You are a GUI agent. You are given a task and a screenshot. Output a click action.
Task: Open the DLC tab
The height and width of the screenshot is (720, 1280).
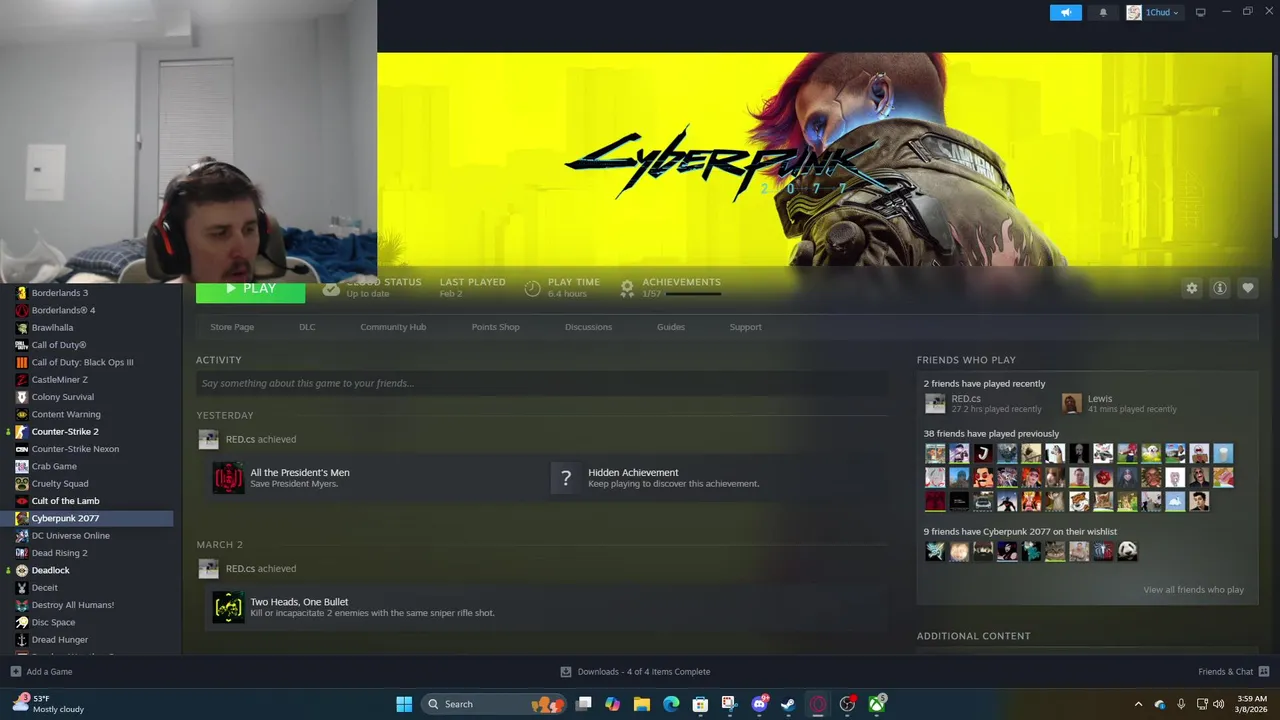point(307,327)
